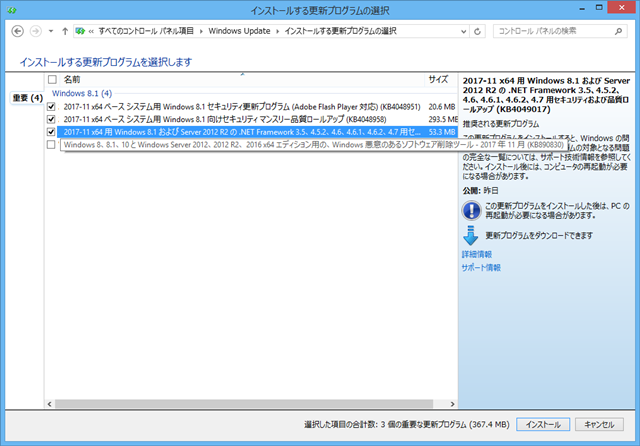The image size is (640, 446).
Task: Minimize the update selection window
Action: [582, 9]
